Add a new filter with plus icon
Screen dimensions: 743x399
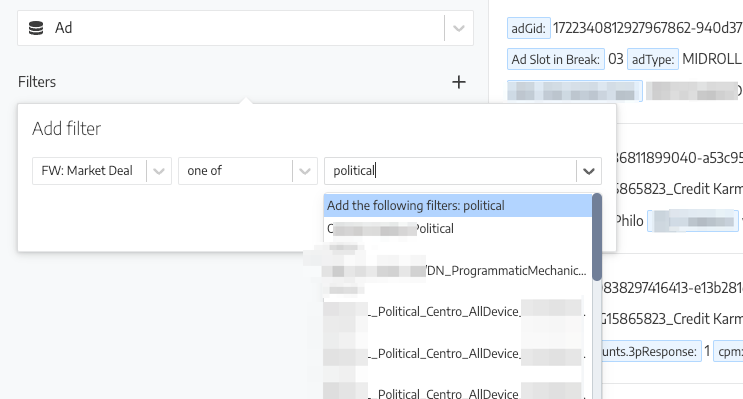459,82
